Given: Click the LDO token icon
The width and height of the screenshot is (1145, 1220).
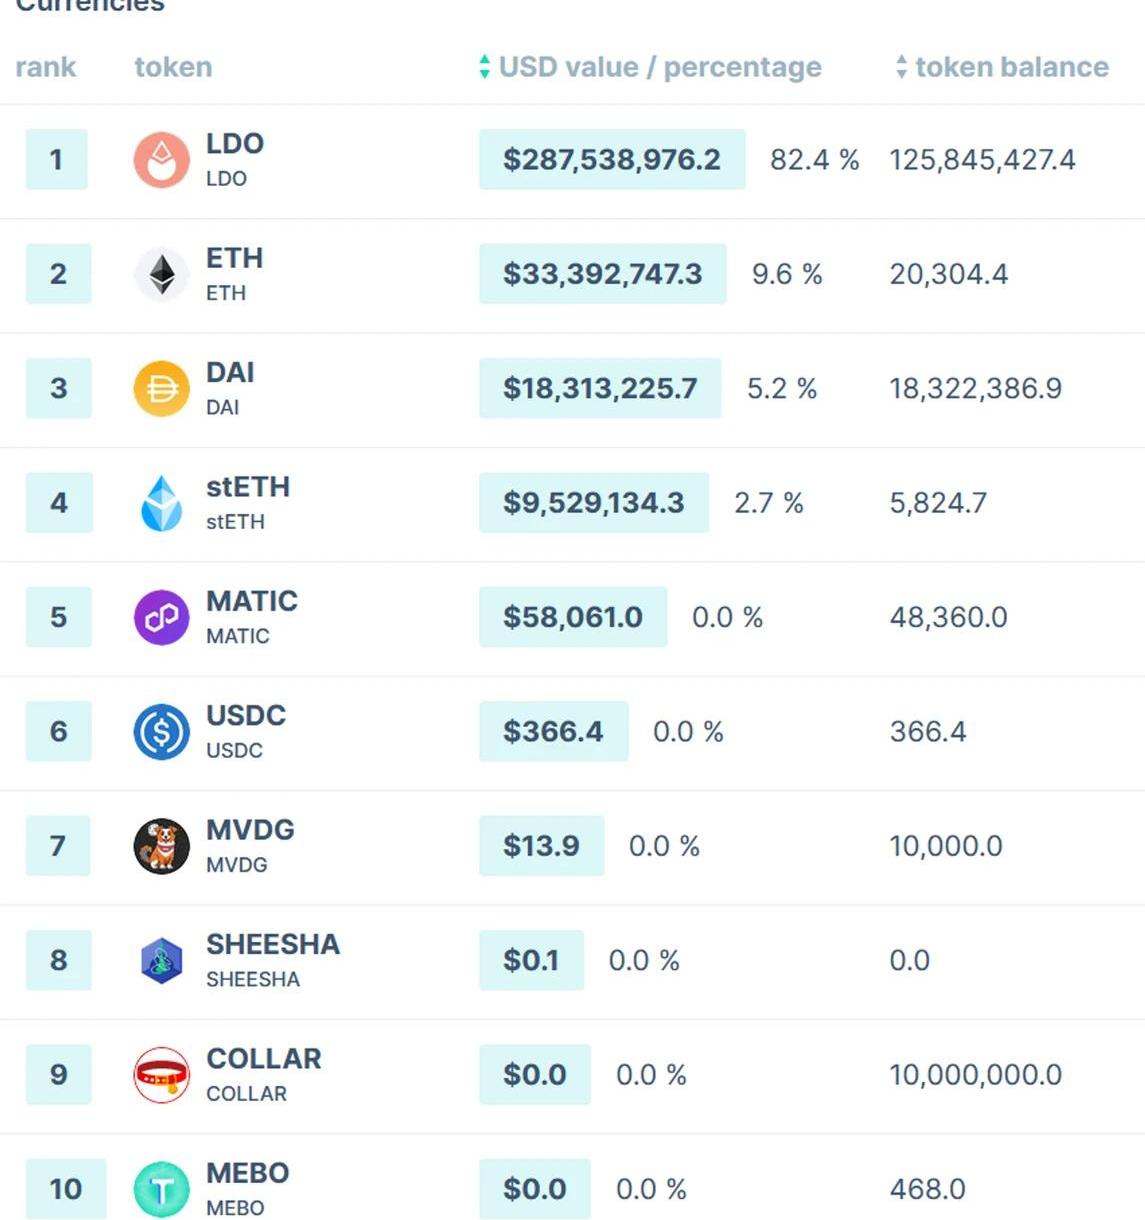Looking at the screenshot, I should (161, 160).
